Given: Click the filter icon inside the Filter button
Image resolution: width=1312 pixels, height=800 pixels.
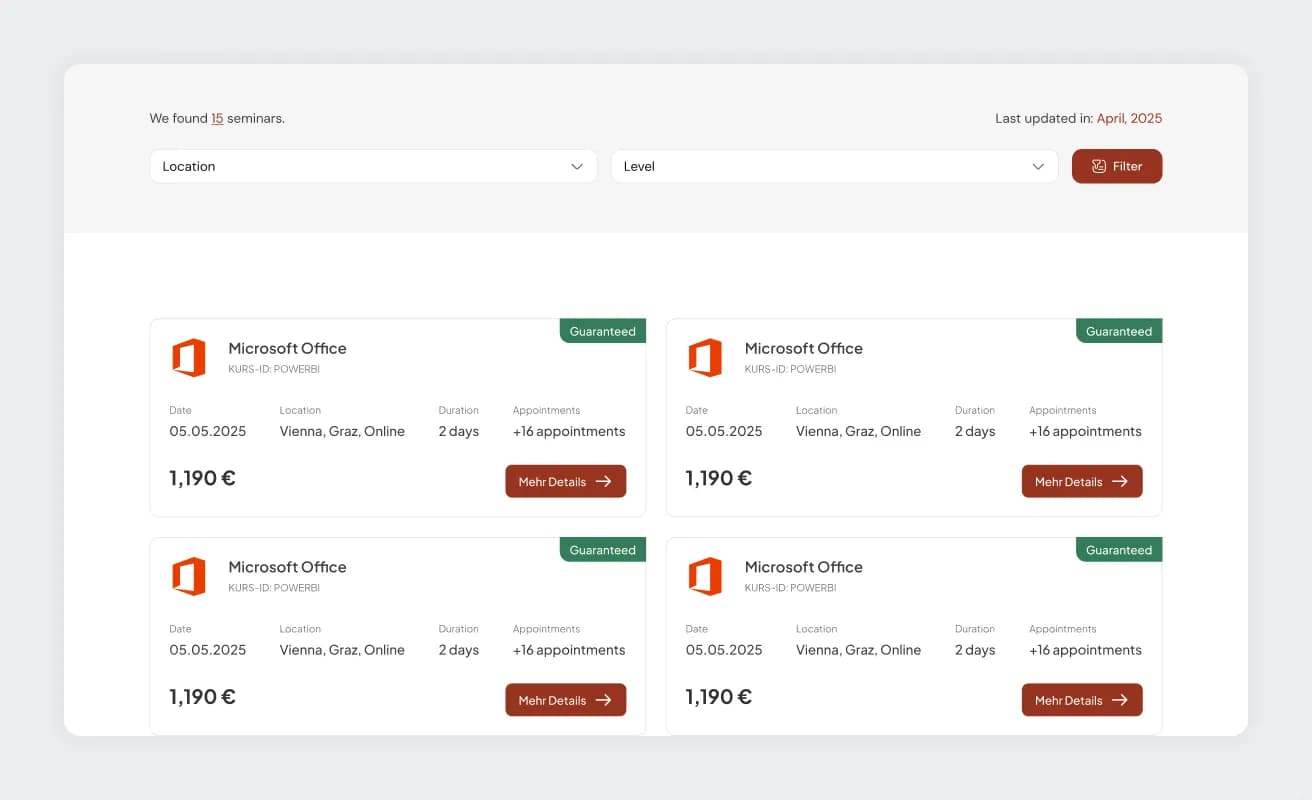Looking at the screenshot, I should tap(1099, 166).
